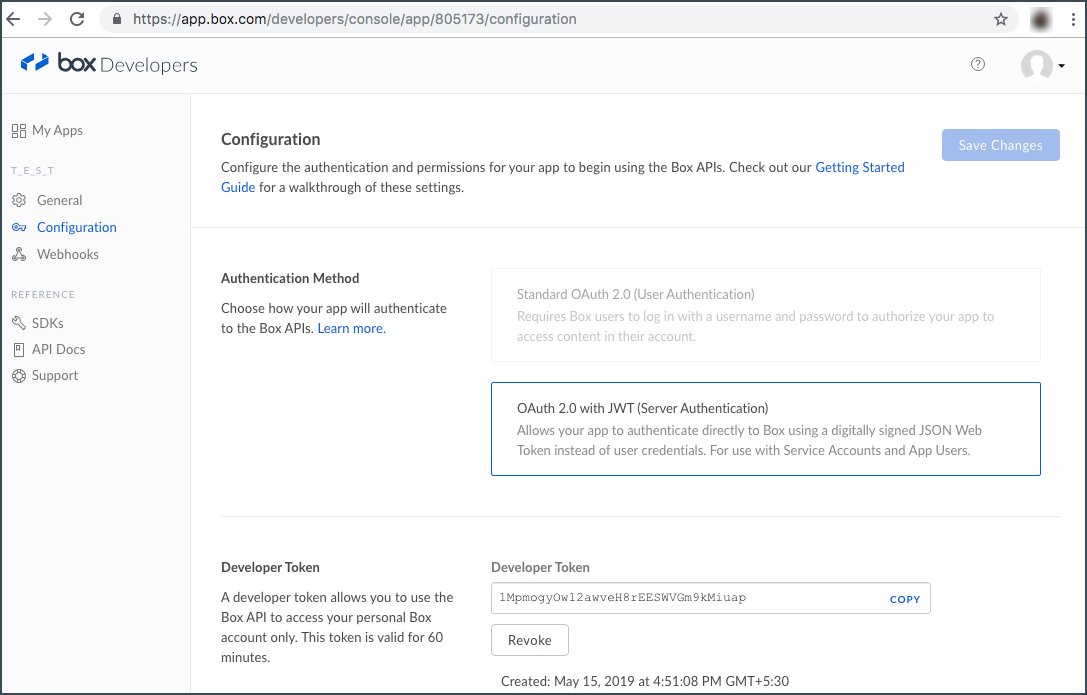This screenshot has width=1087, height=695.
Task: Select OAuth 2.0 with JWT Server Authentication
Action: tap(765, 429)
